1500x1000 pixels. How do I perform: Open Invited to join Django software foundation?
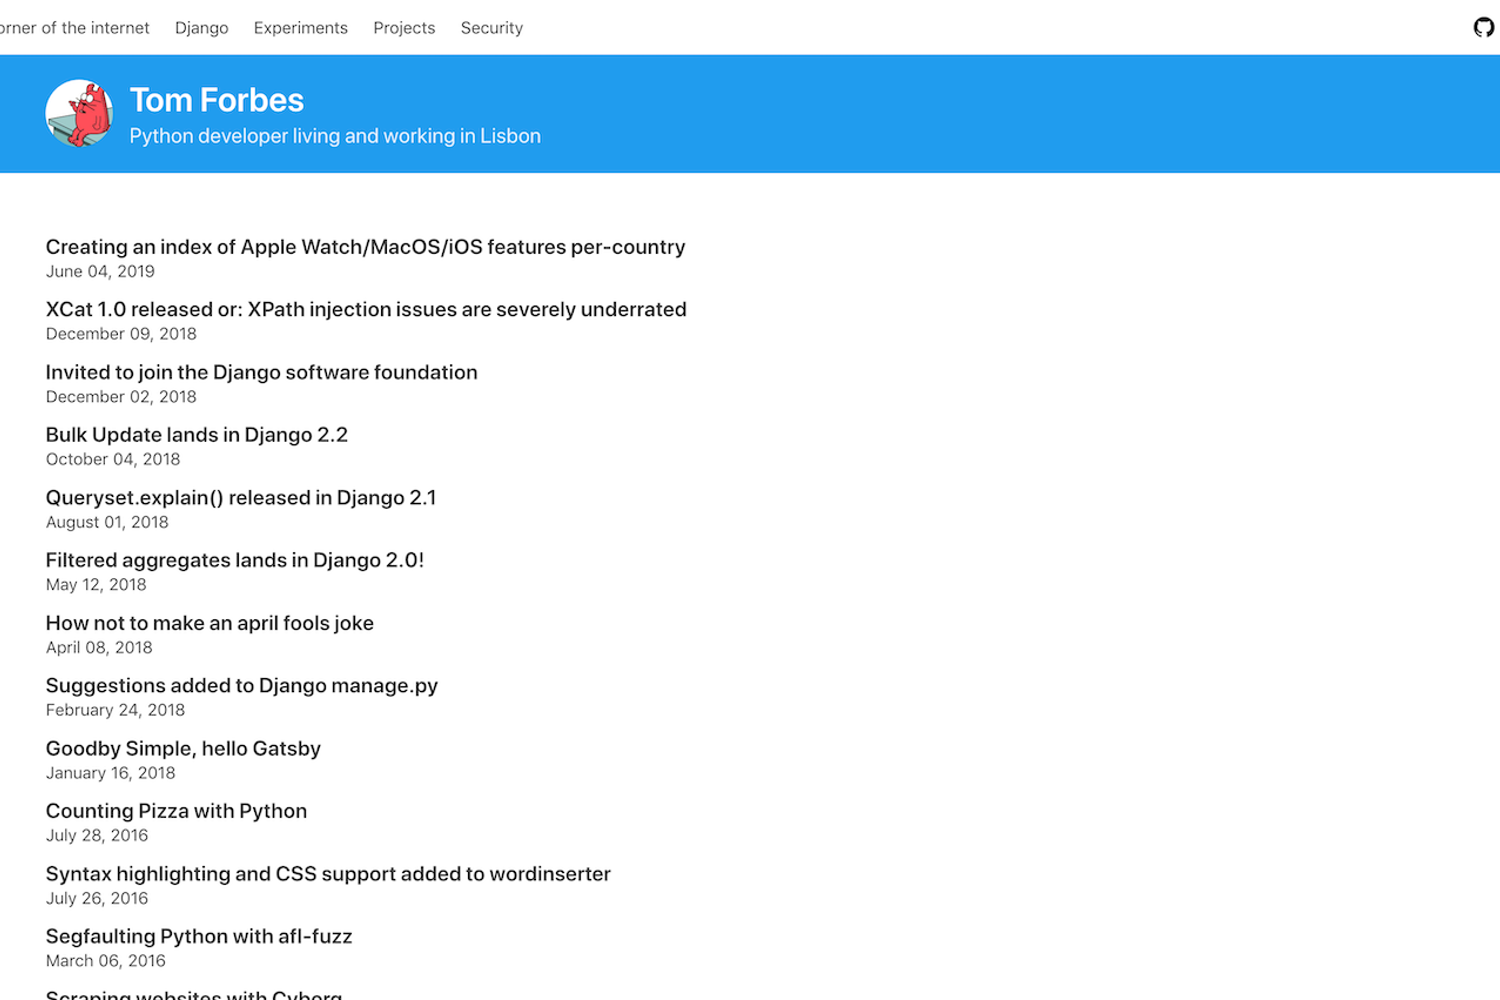(x=262, y=372)
